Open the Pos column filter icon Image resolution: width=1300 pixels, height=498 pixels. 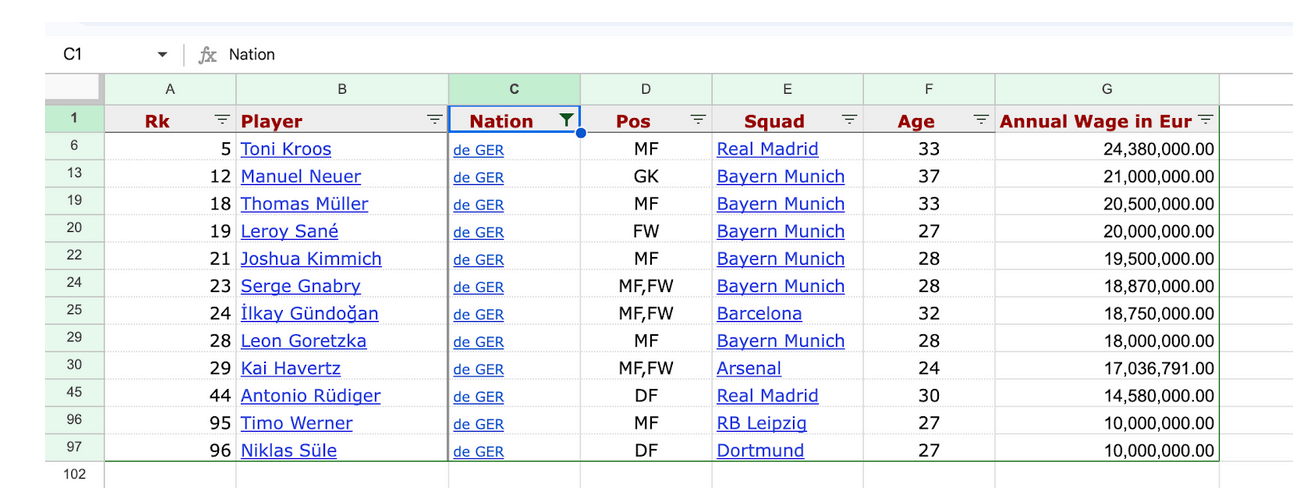(x=698, y=120)
